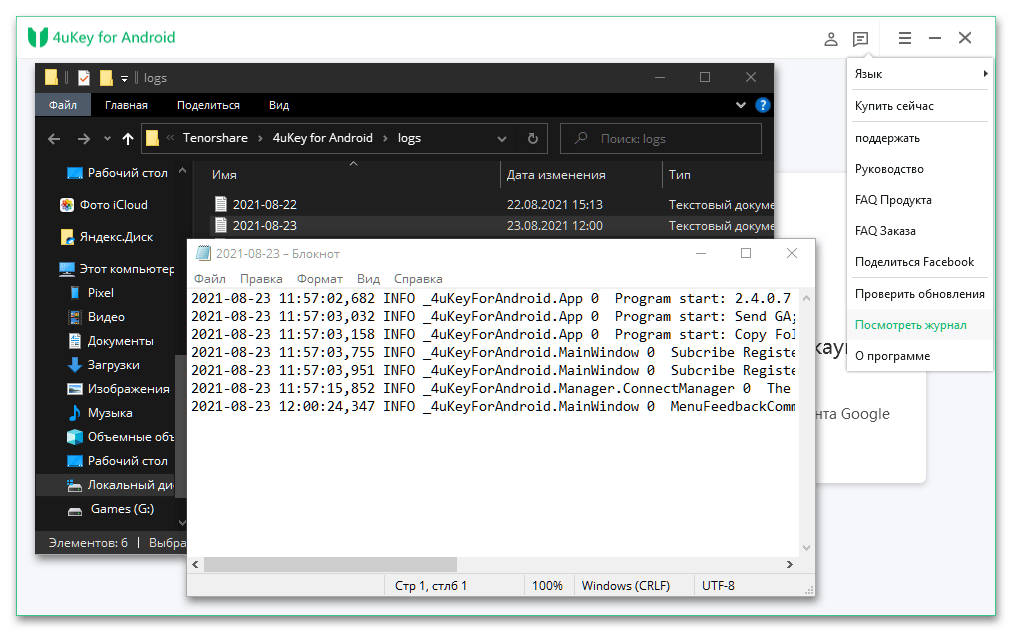
Task: Open Notepad Файл menu
Action: pyautogui.click(x=210, y=279)
